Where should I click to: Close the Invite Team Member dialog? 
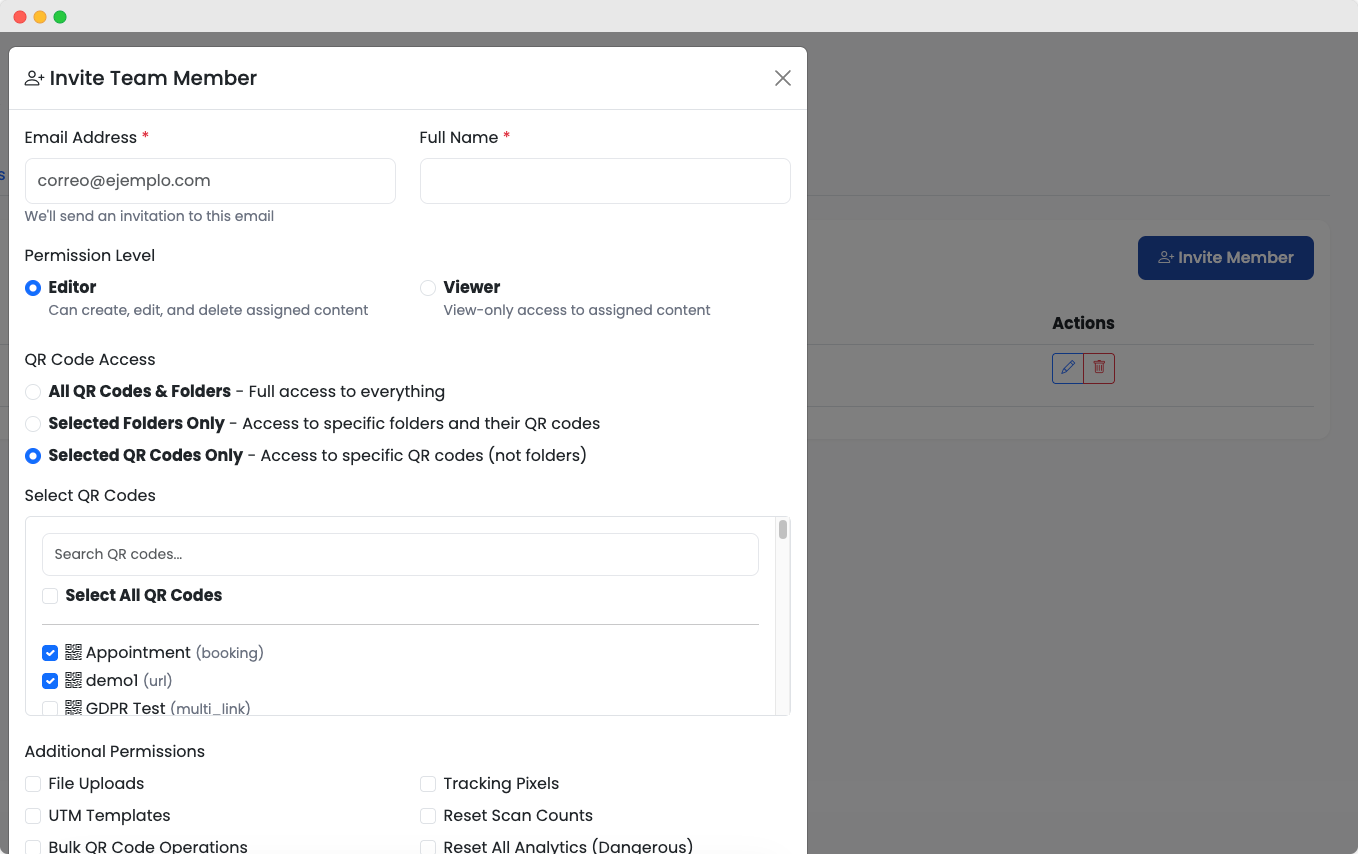[783, 78]
